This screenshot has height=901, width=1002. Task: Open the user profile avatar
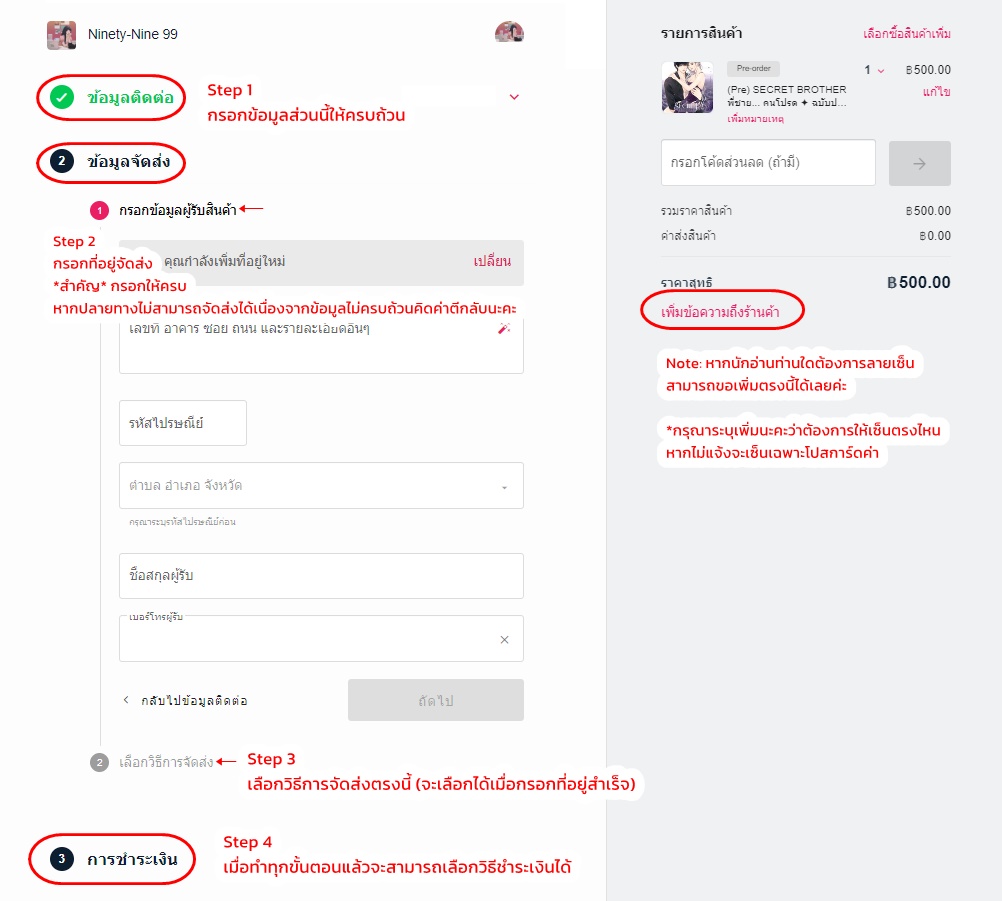[x=509, y=32]
